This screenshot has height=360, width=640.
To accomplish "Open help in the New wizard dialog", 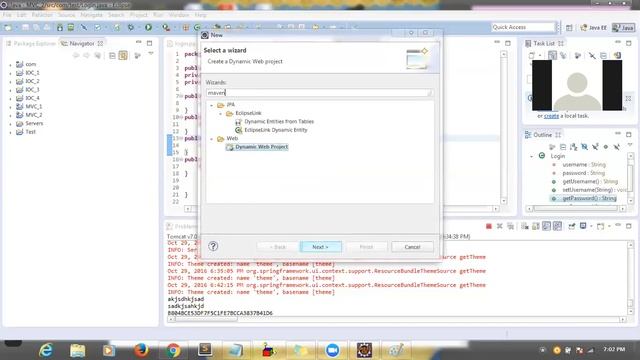I will coord(213,246).
